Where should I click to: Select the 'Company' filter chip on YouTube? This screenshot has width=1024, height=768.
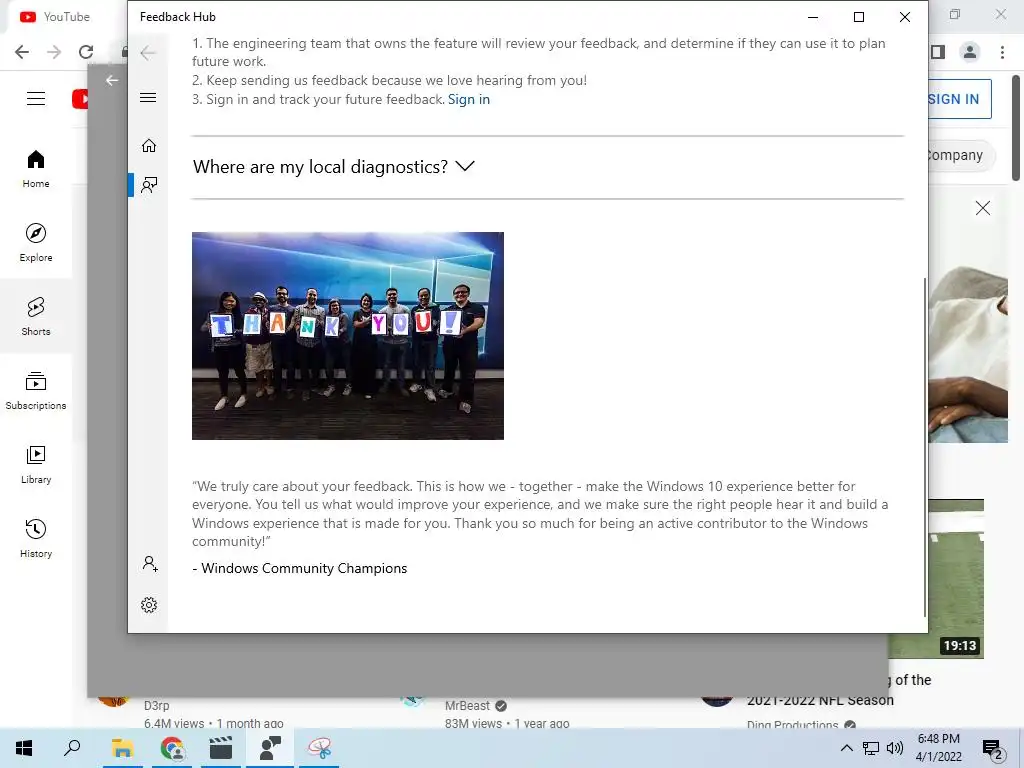coord(961,155)
